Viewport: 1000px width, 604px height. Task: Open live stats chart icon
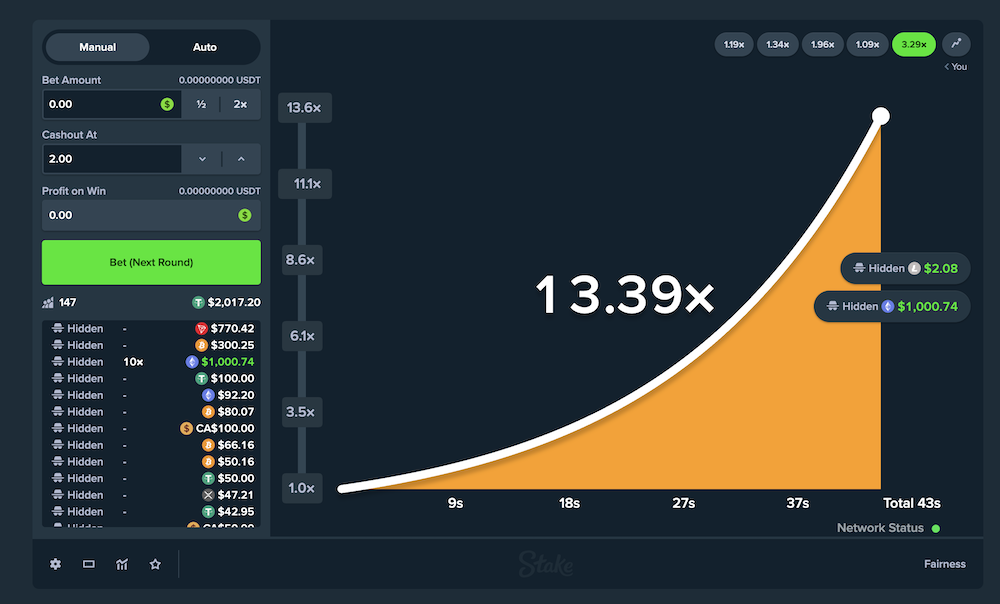click(x=122, y=564)
